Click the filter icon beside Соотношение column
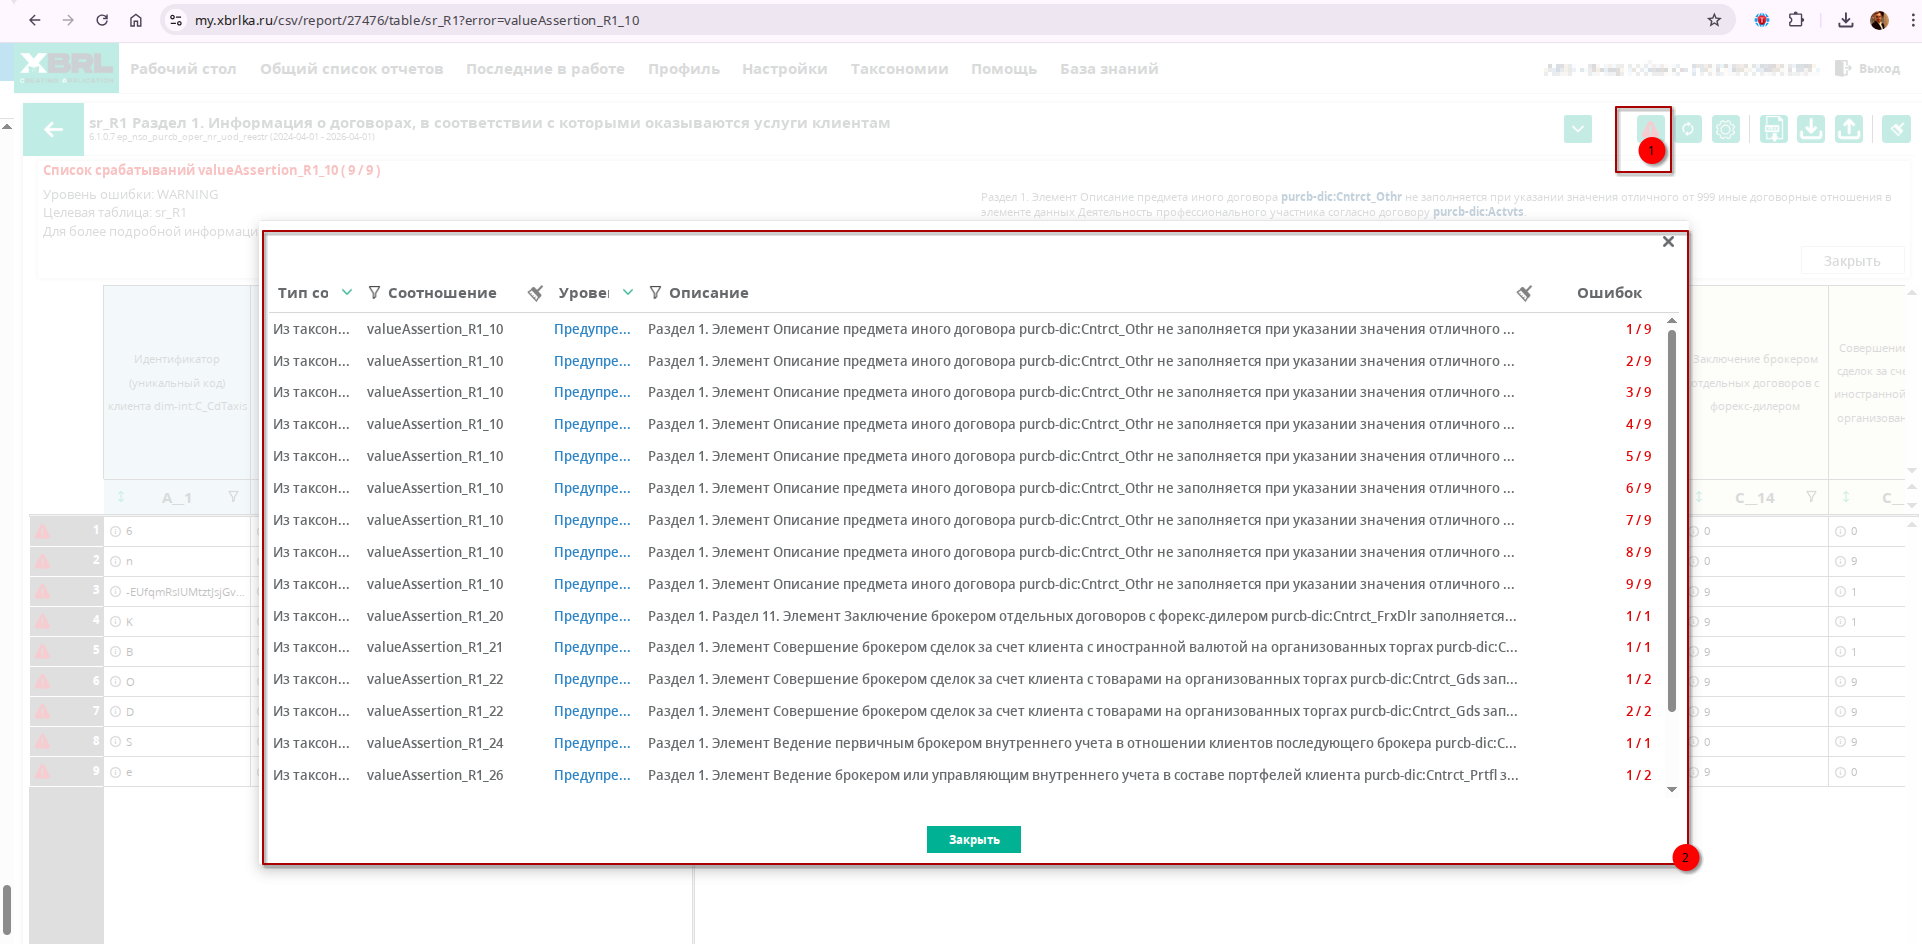 374,293
